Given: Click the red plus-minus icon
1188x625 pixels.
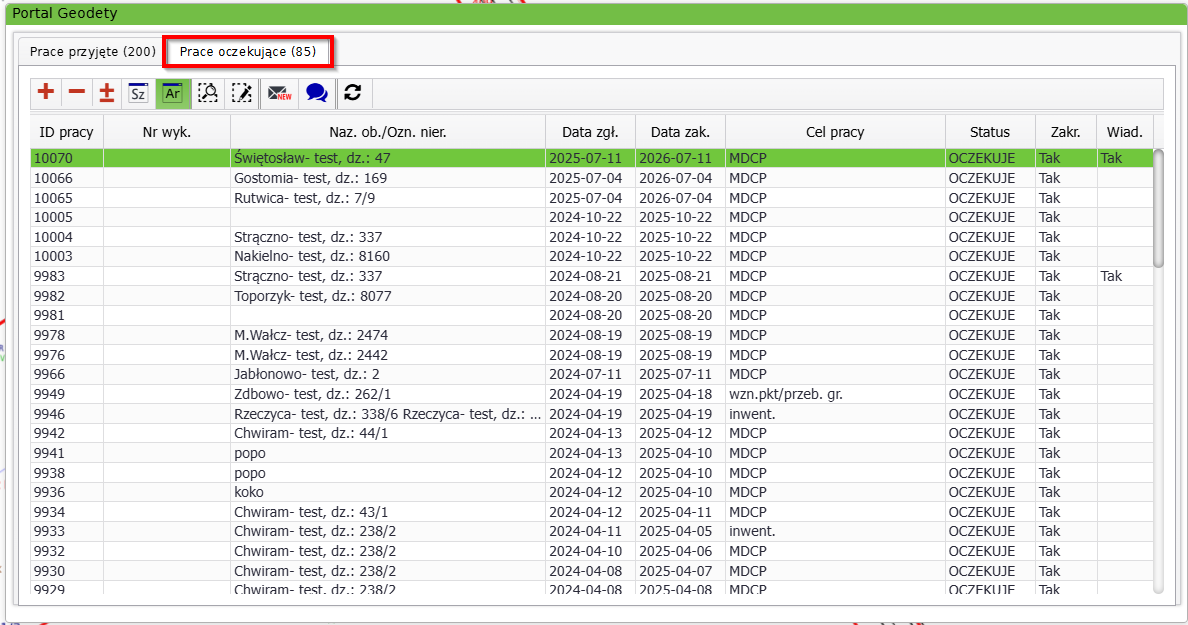Looking at the screenshot, I should coord(107,93).
